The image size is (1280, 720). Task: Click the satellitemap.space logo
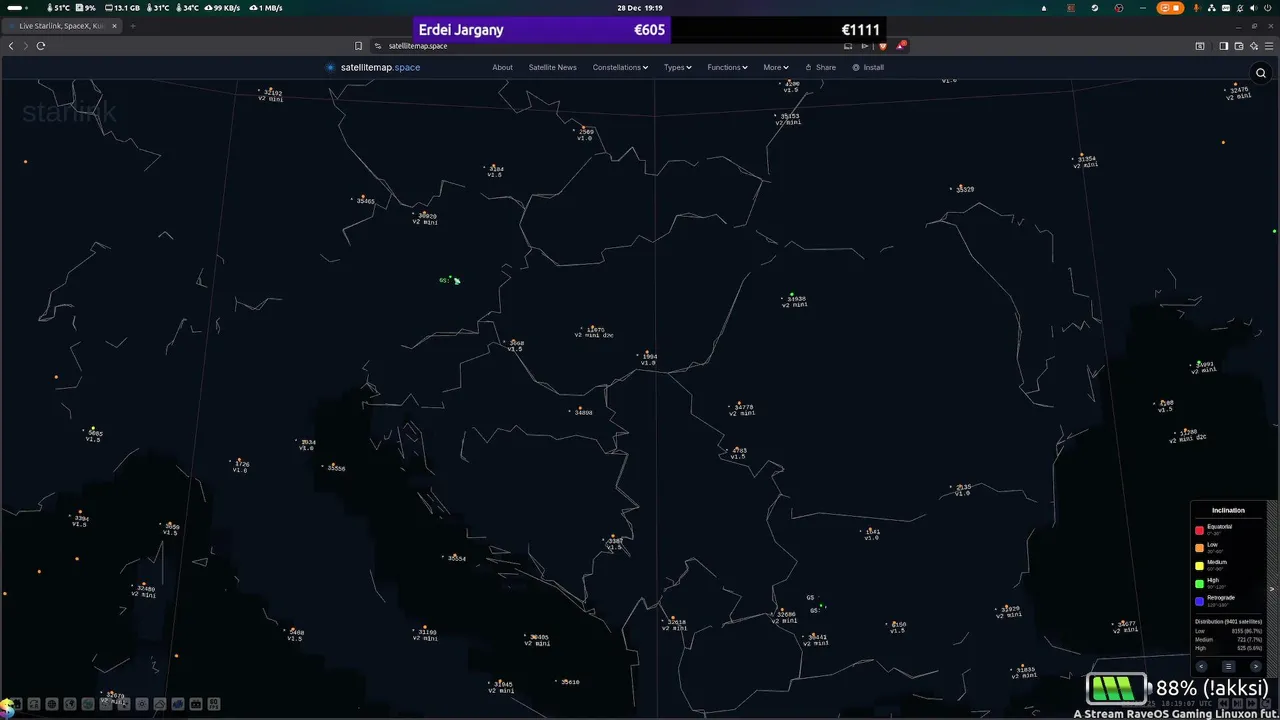point(373,68)
